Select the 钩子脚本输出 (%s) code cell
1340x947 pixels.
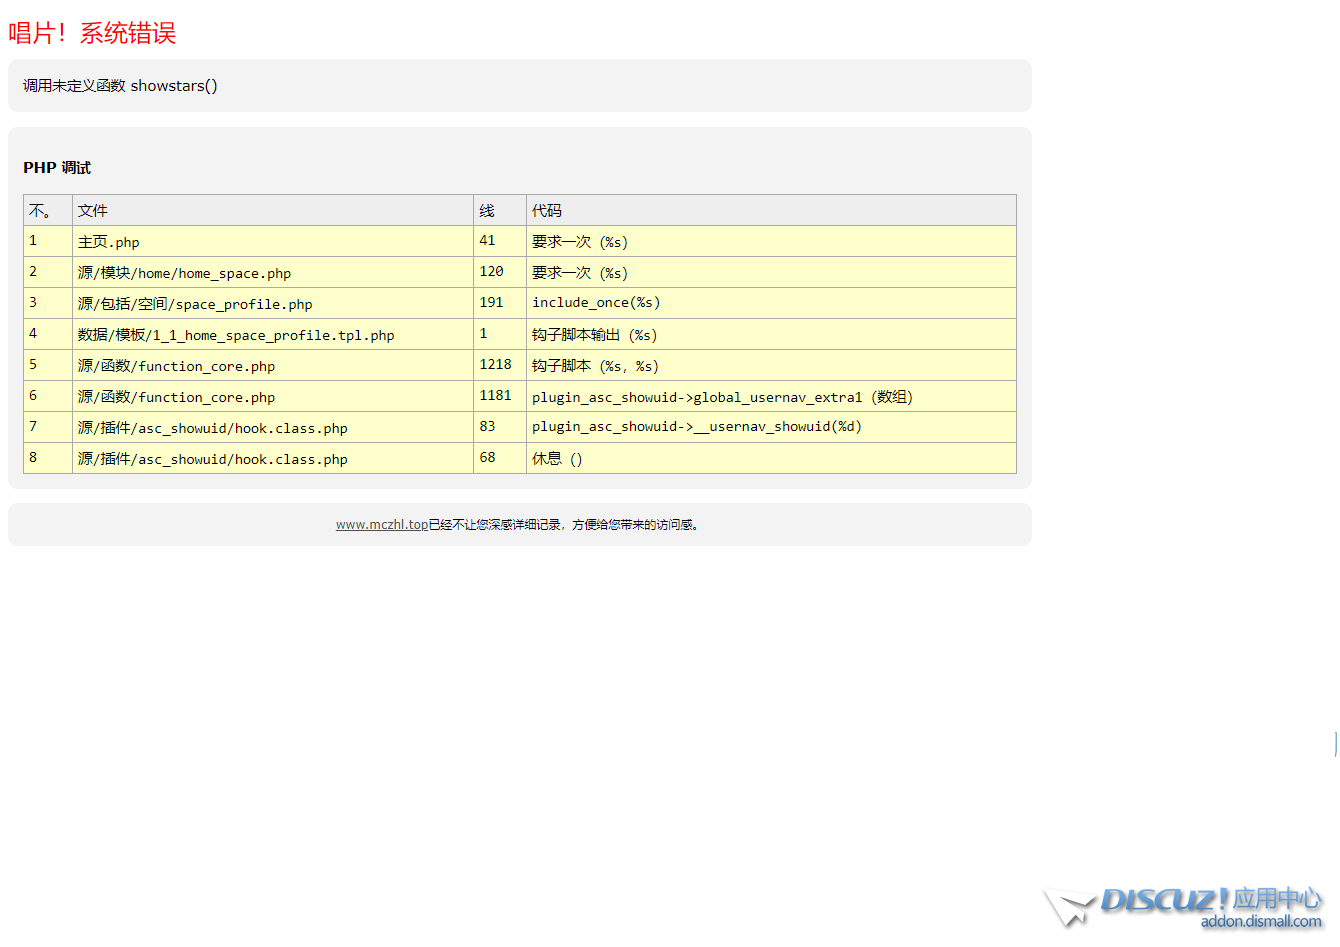771,334
